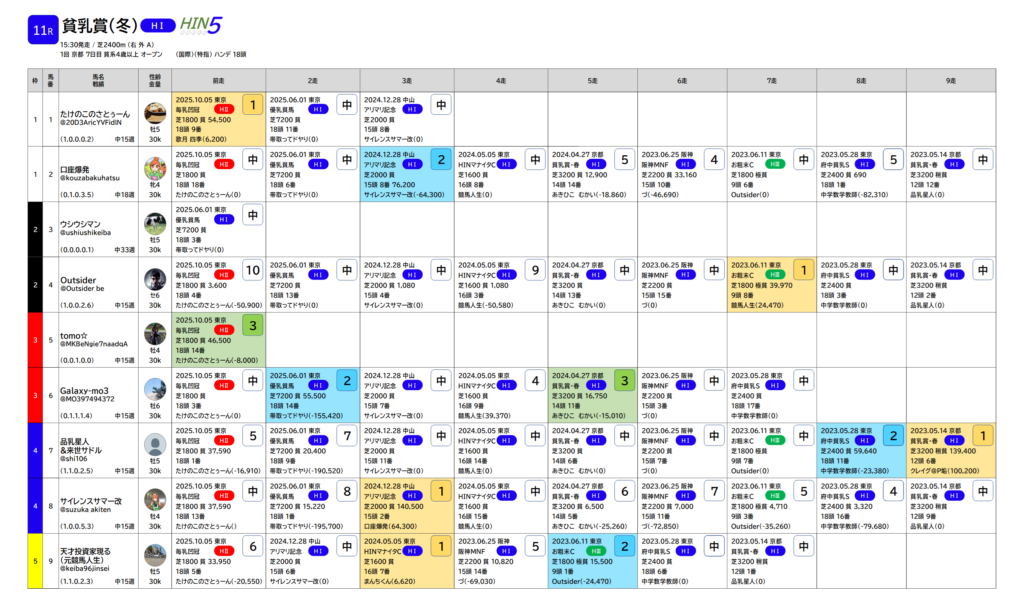Select ウシウシマン's profile picture
This screenshot has height=599, width=1024.
[x=154, y=223]
